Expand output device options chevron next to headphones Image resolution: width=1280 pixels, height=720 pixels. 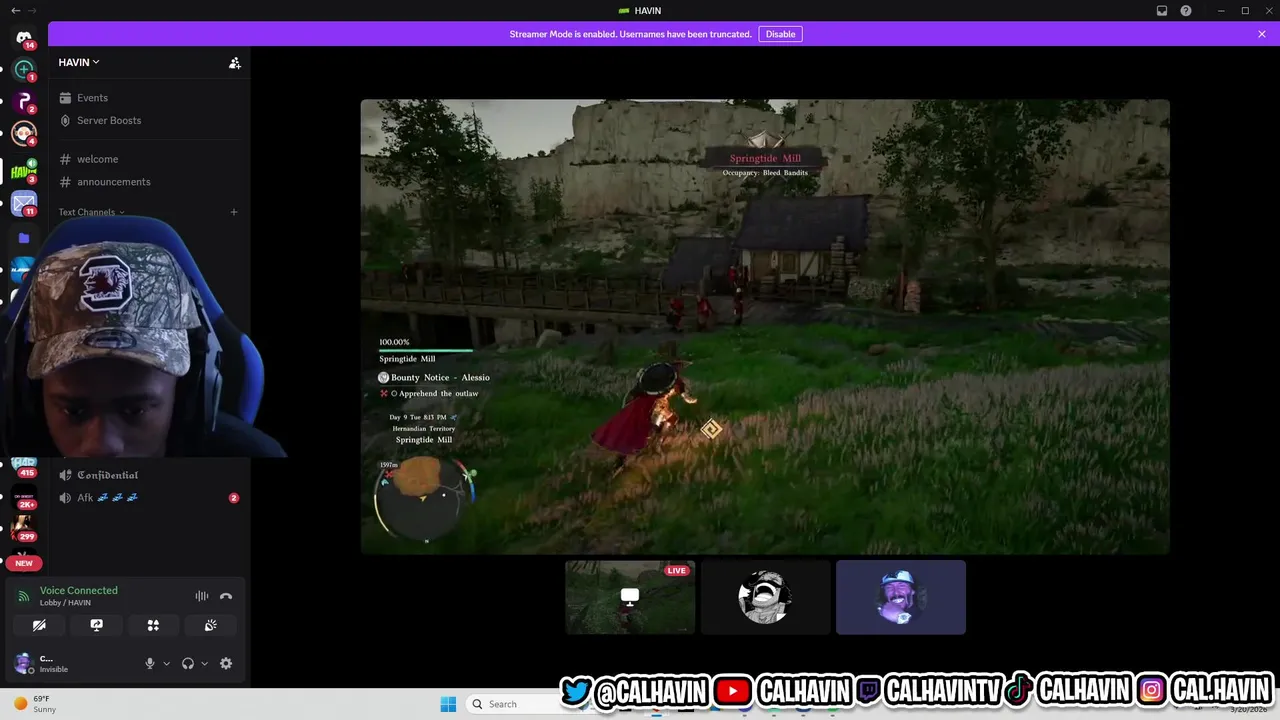click(x=204, y=663)
